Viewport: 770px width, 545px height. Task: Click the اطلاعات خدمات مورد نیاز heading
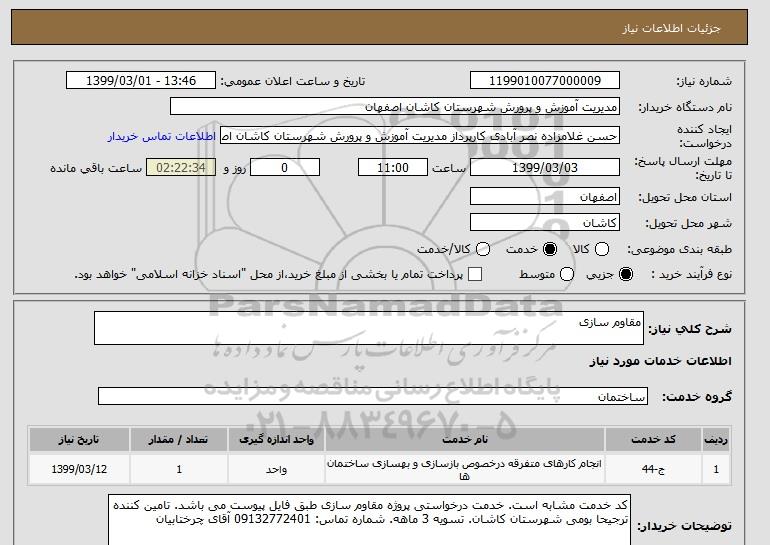click(660, 361)
